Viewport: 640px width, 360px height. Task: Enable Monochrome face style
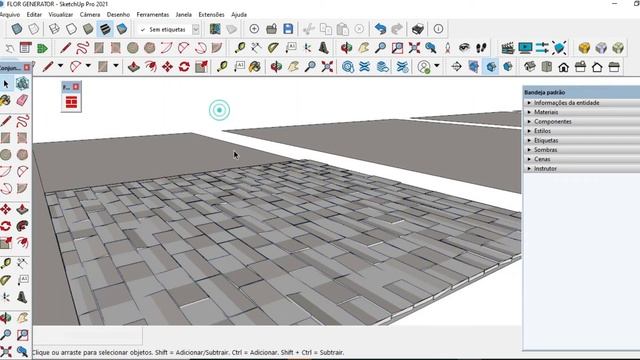point(122,29)
